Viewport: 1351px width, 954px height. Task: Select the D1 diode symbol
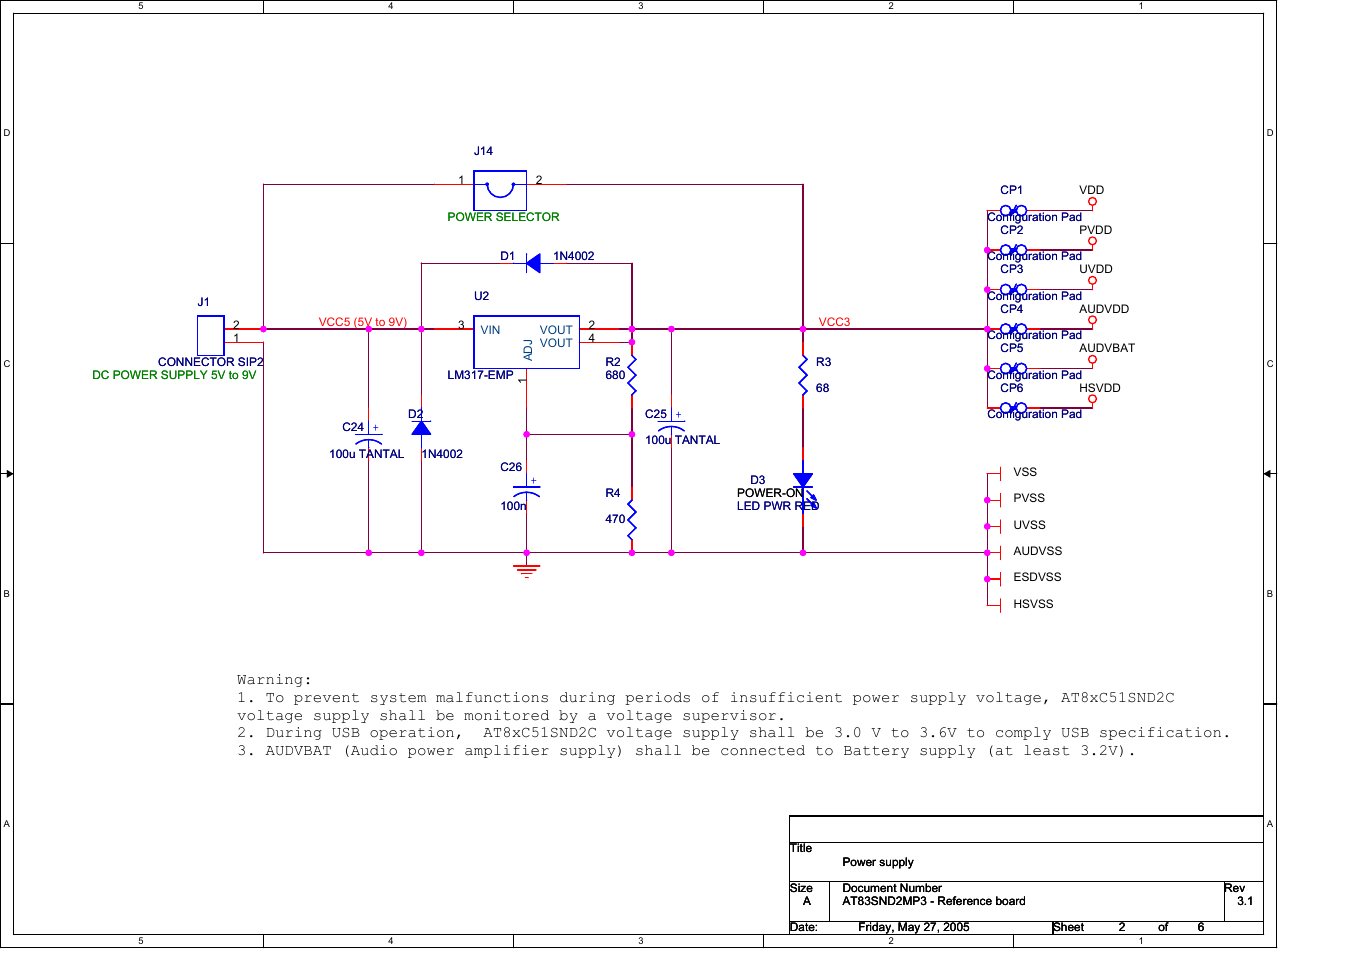click(x=533, y=264)
